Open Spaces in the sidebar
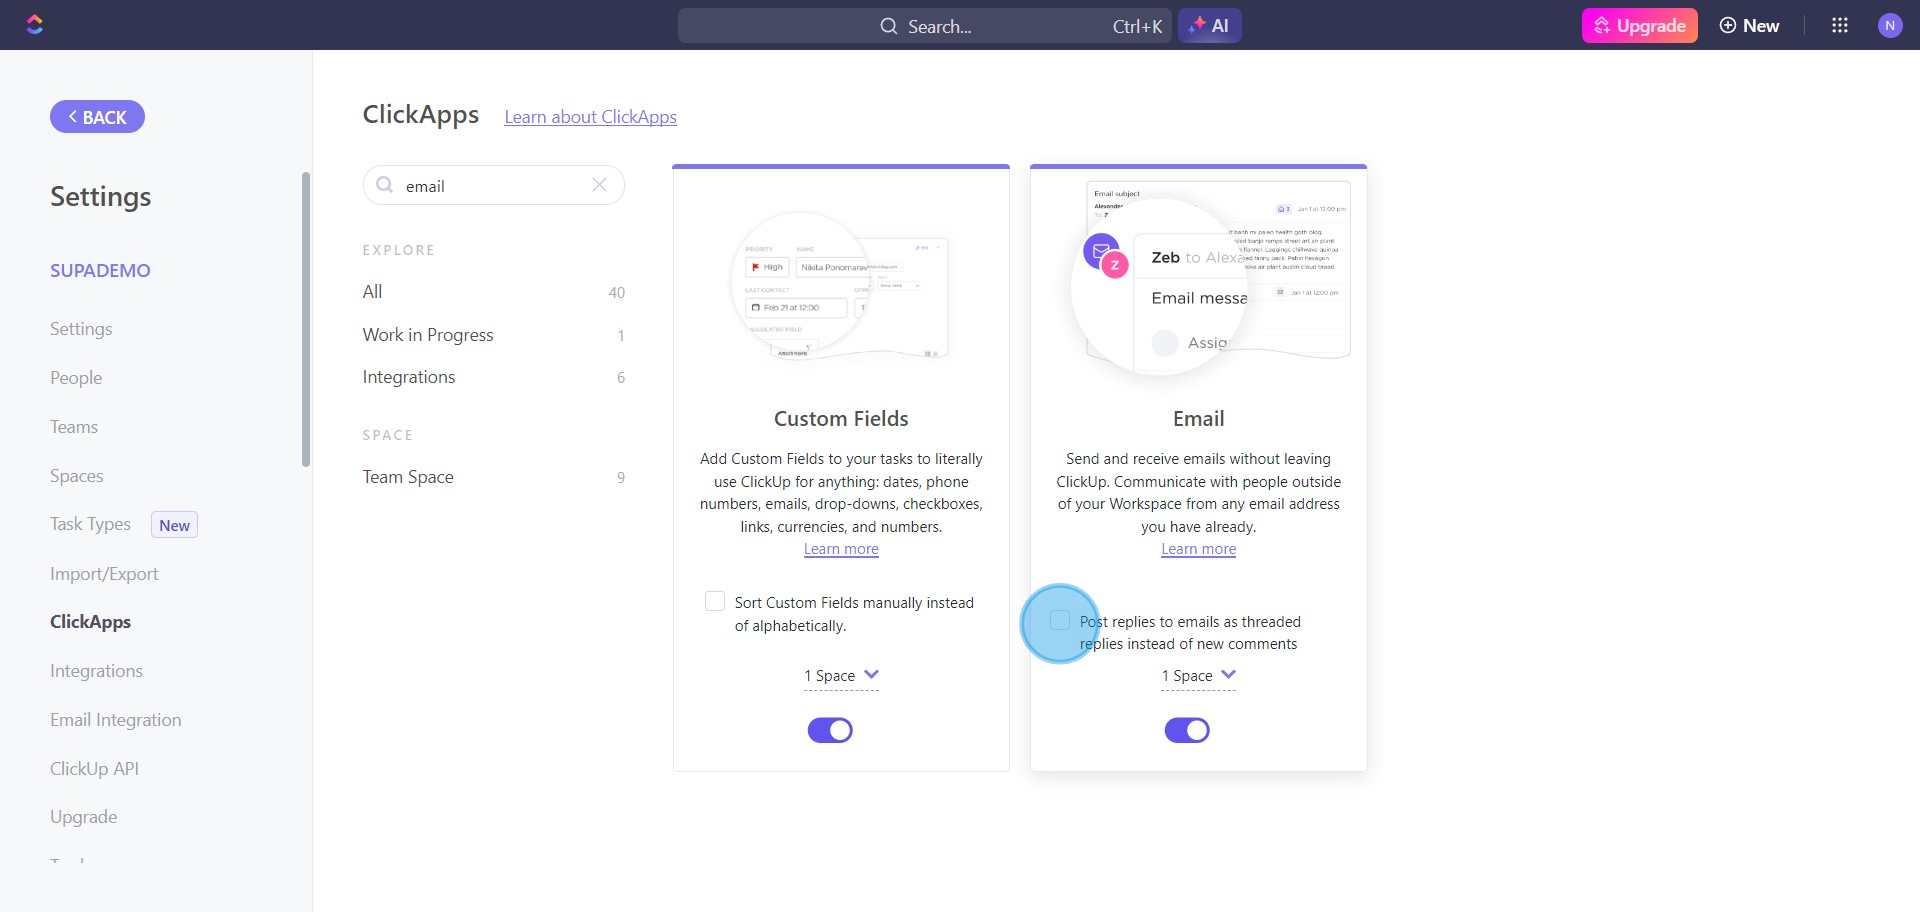1920x912 pixels. (77, 476)
